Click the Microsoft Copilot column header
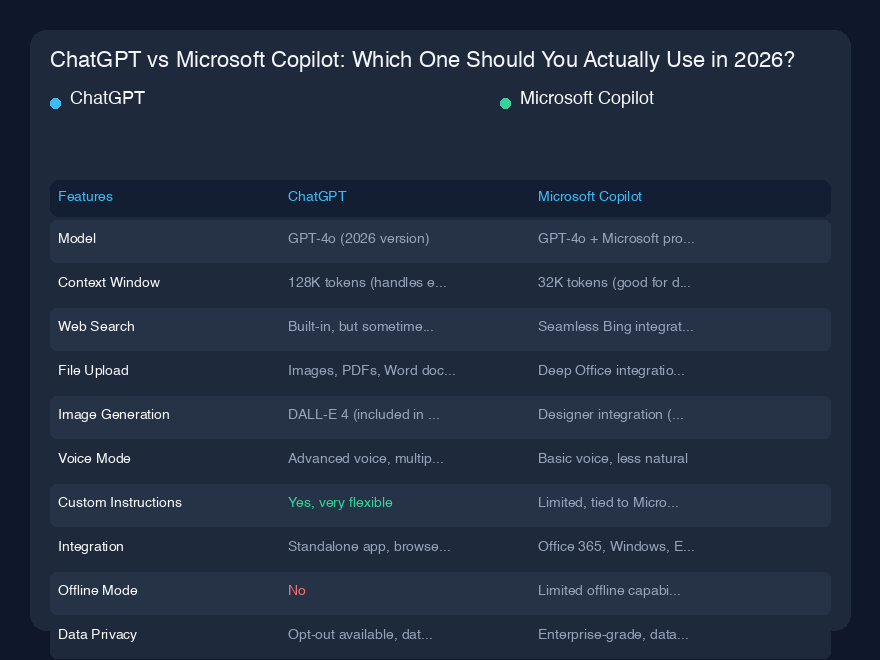 coord(590,196)
